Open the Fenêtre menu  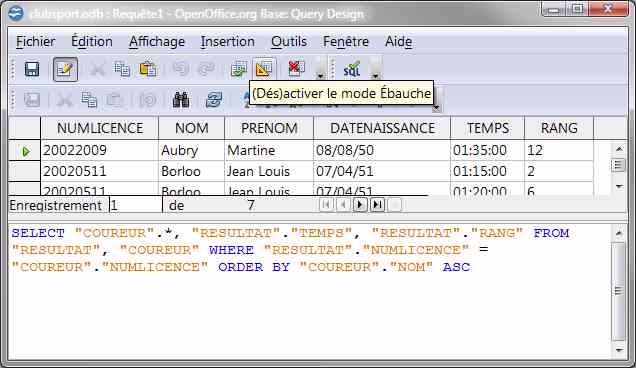coord(346,41)
